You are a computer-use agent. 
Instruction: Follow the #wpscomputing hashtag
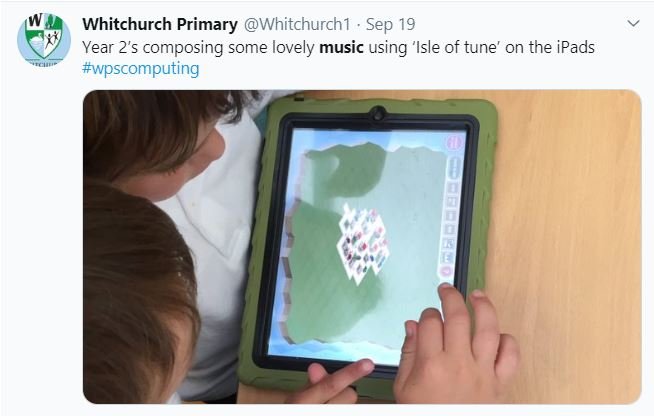click(x=141, y=68)
